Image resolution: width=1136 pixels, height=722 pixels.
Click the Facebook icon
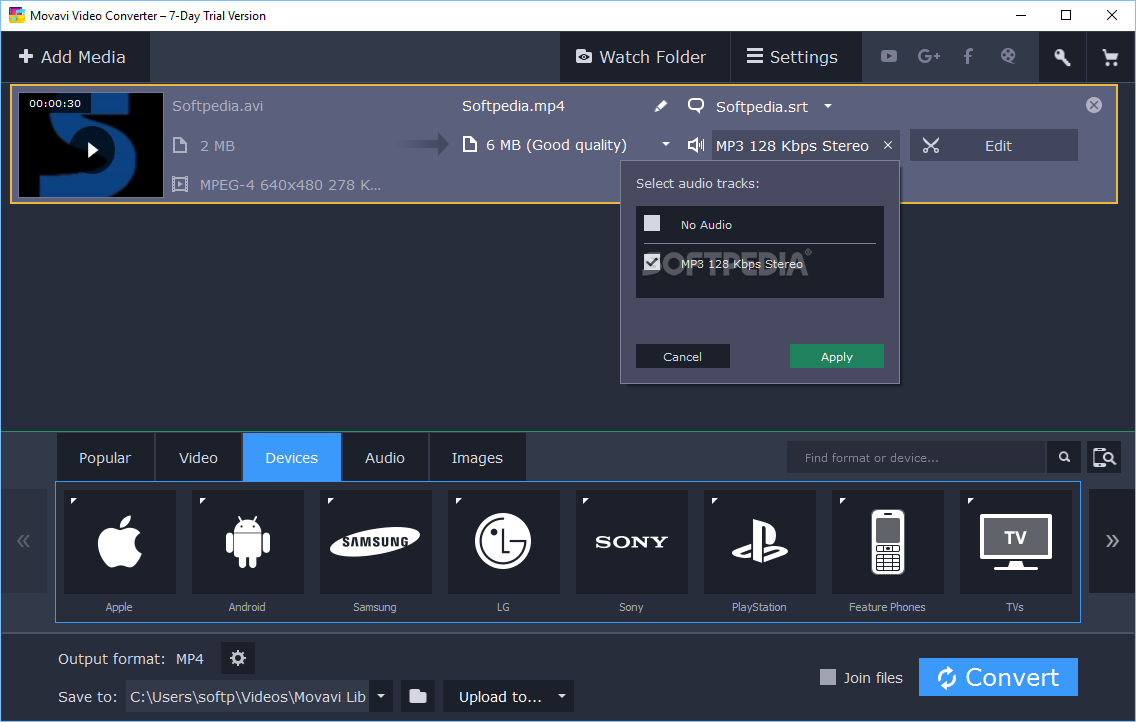pyautogui.click(x=968, y=56)
